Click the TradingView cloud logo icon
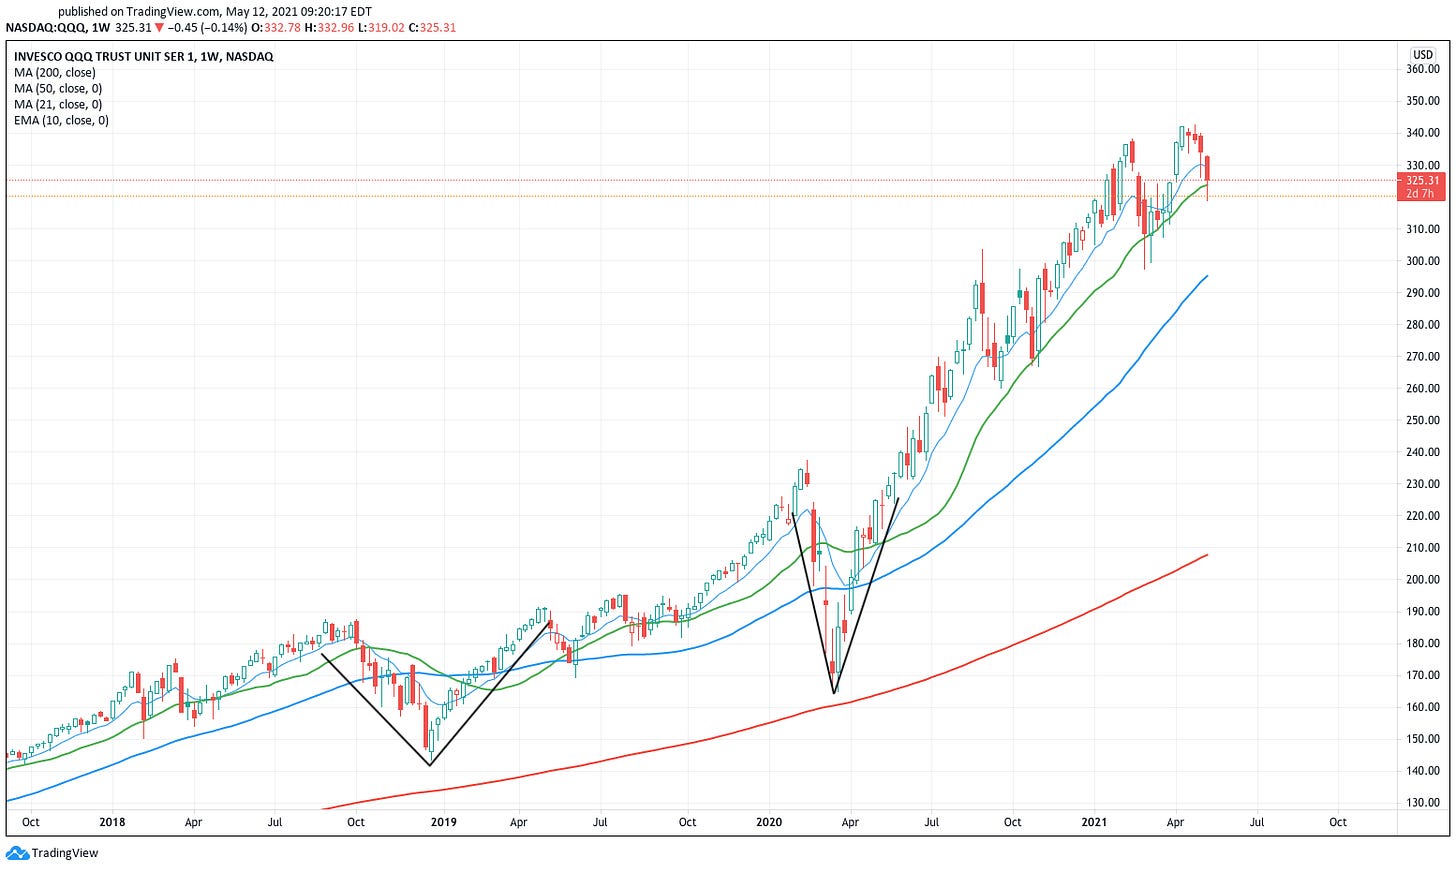Viewport: 1456px width, 870px height. 17,853
